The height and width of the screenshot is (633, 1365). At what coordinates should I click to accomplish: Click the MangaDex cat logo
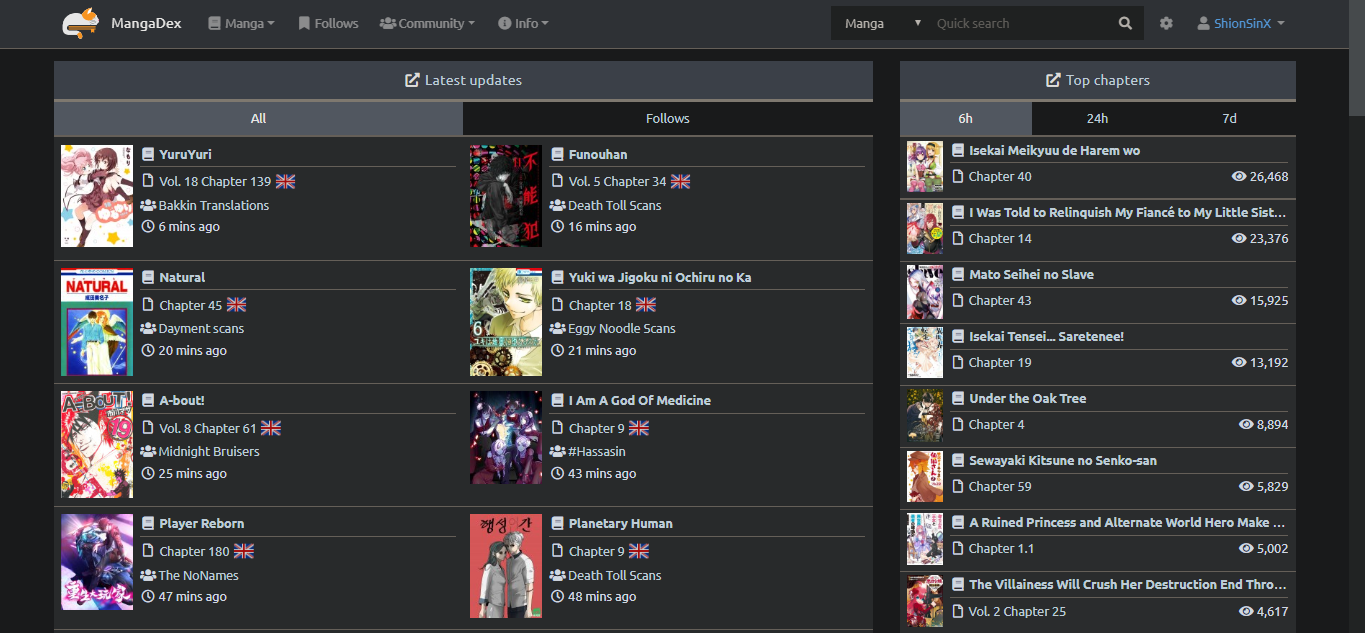coord(80,23)
